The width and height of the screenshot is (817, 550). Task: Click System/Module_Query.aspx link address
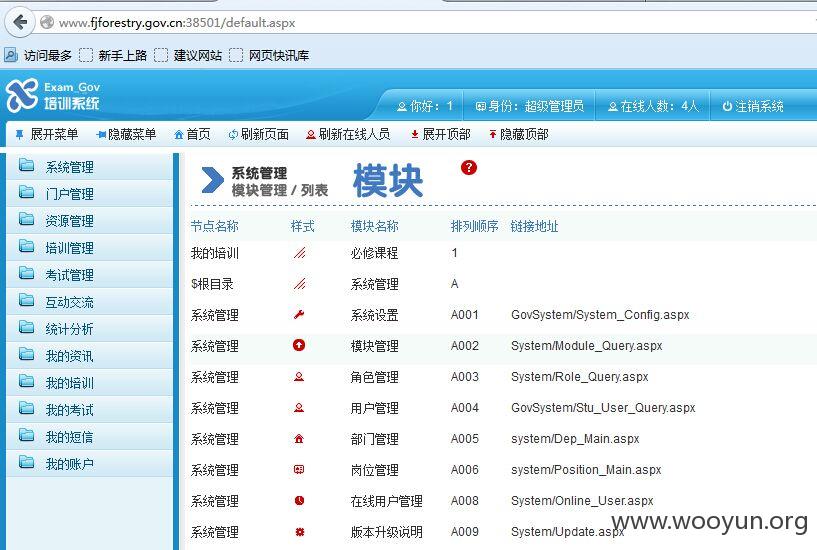pos(587,346)
